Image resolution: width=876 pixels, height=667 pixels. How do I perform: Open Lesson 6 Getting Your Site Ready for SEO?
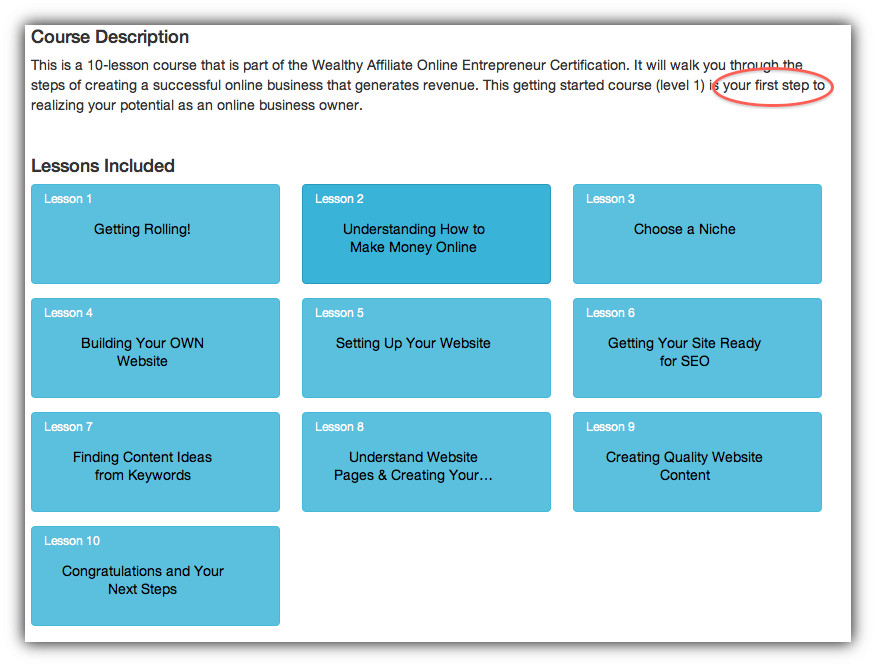697,348
